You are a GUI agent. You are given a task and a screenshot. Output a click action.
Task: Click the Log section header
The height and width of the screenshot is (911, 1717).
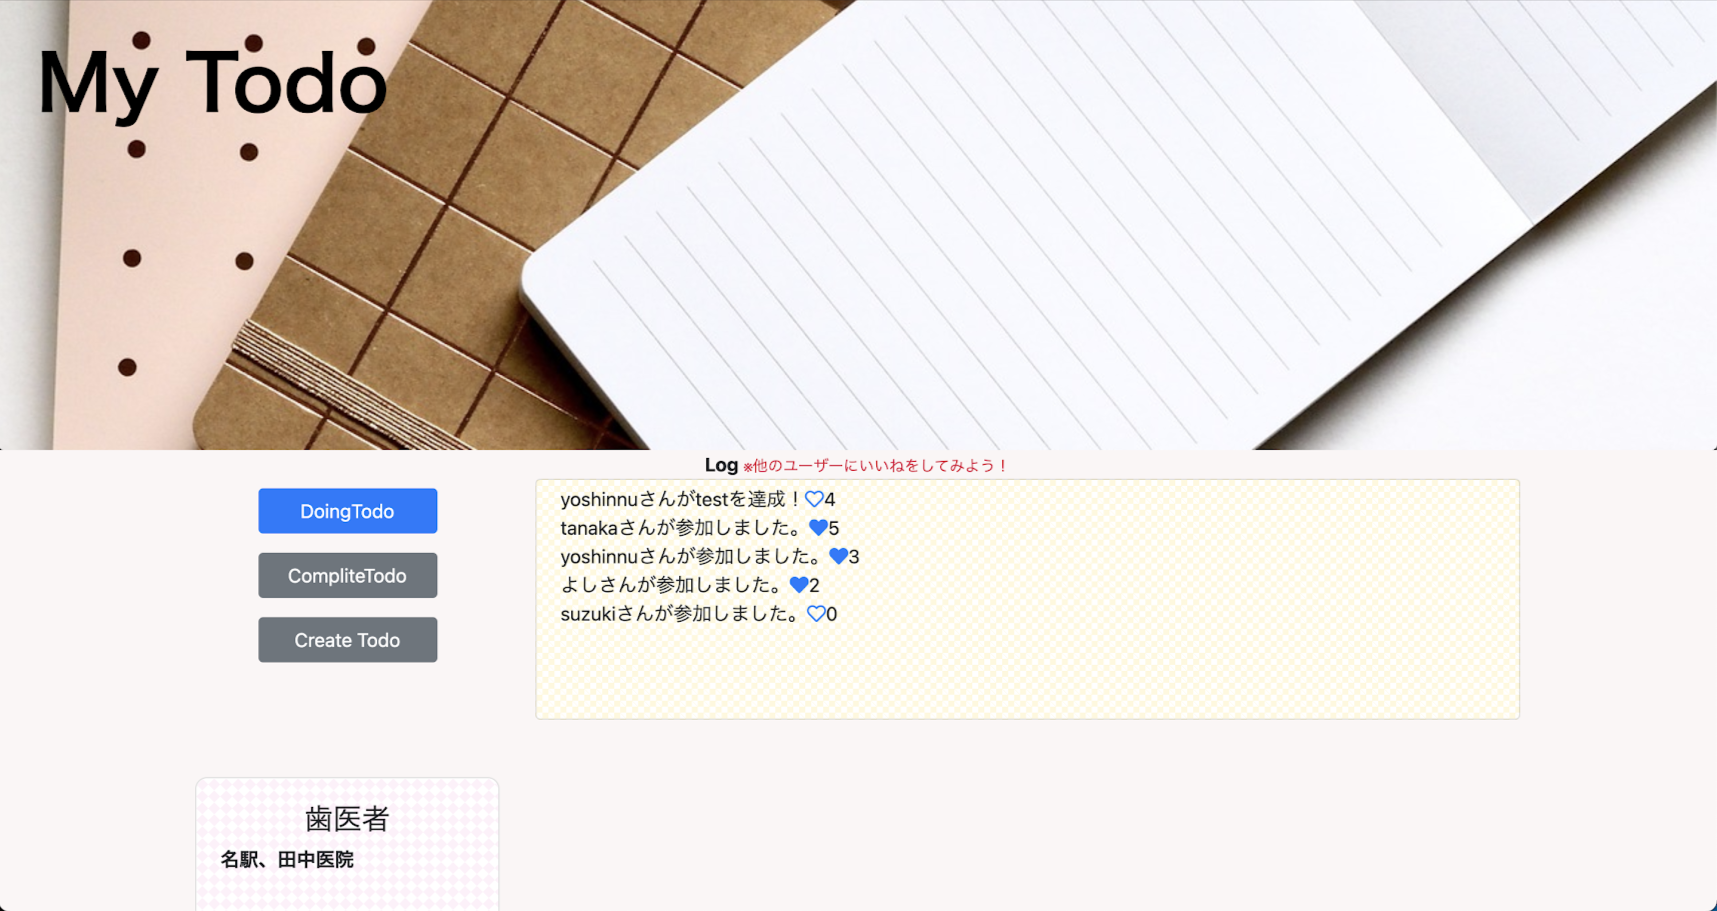coord(720,465)
